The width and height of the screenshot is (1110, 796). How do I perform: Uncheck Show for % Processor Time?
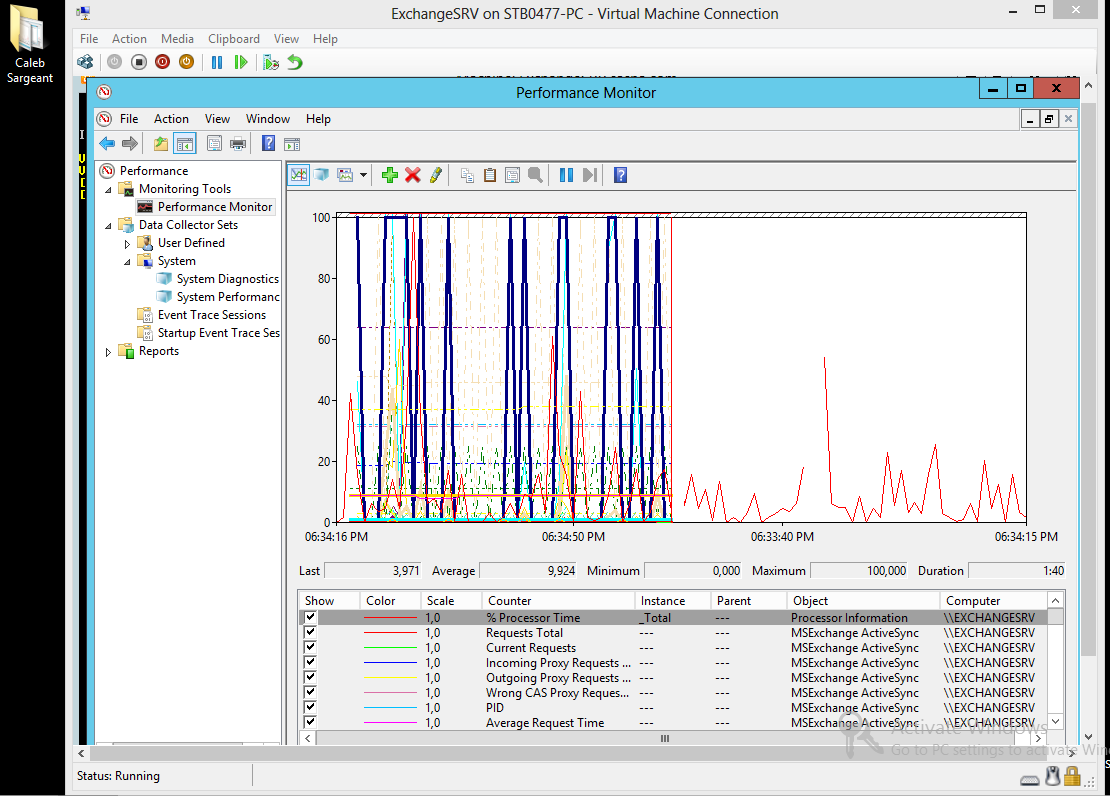point(310,617)
